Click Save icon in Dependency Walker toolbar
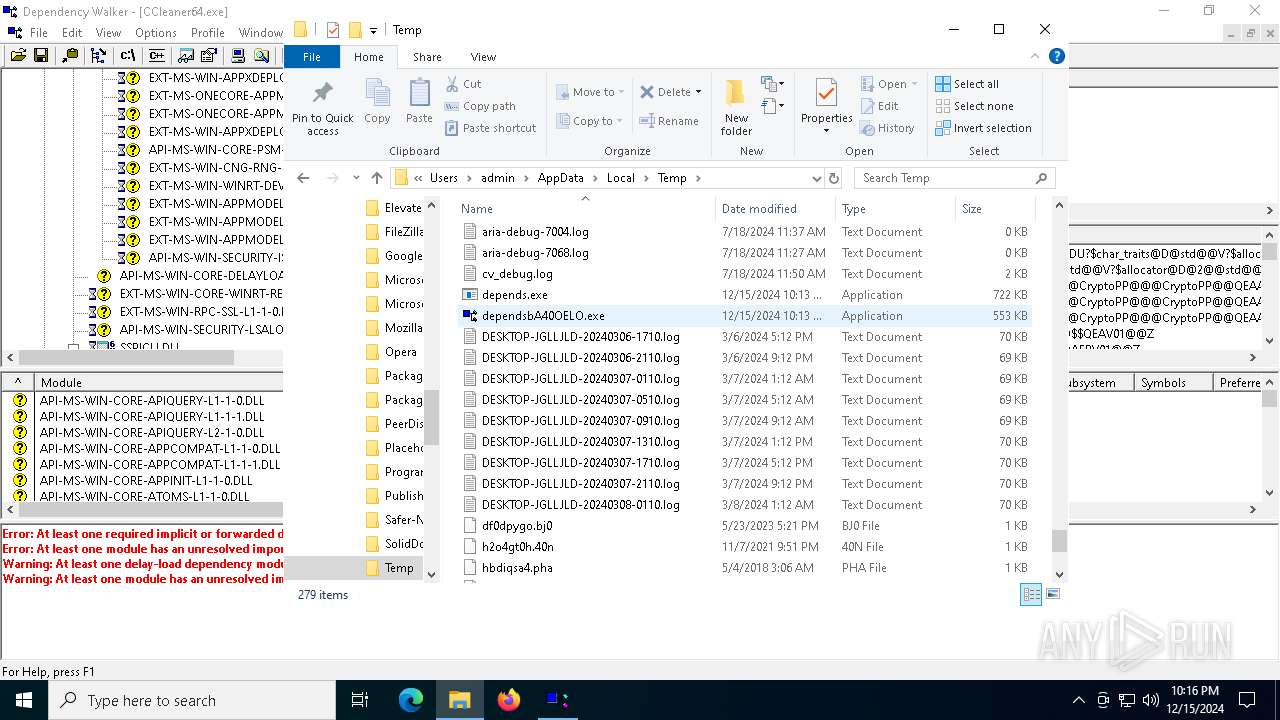 tap(41, 56)
